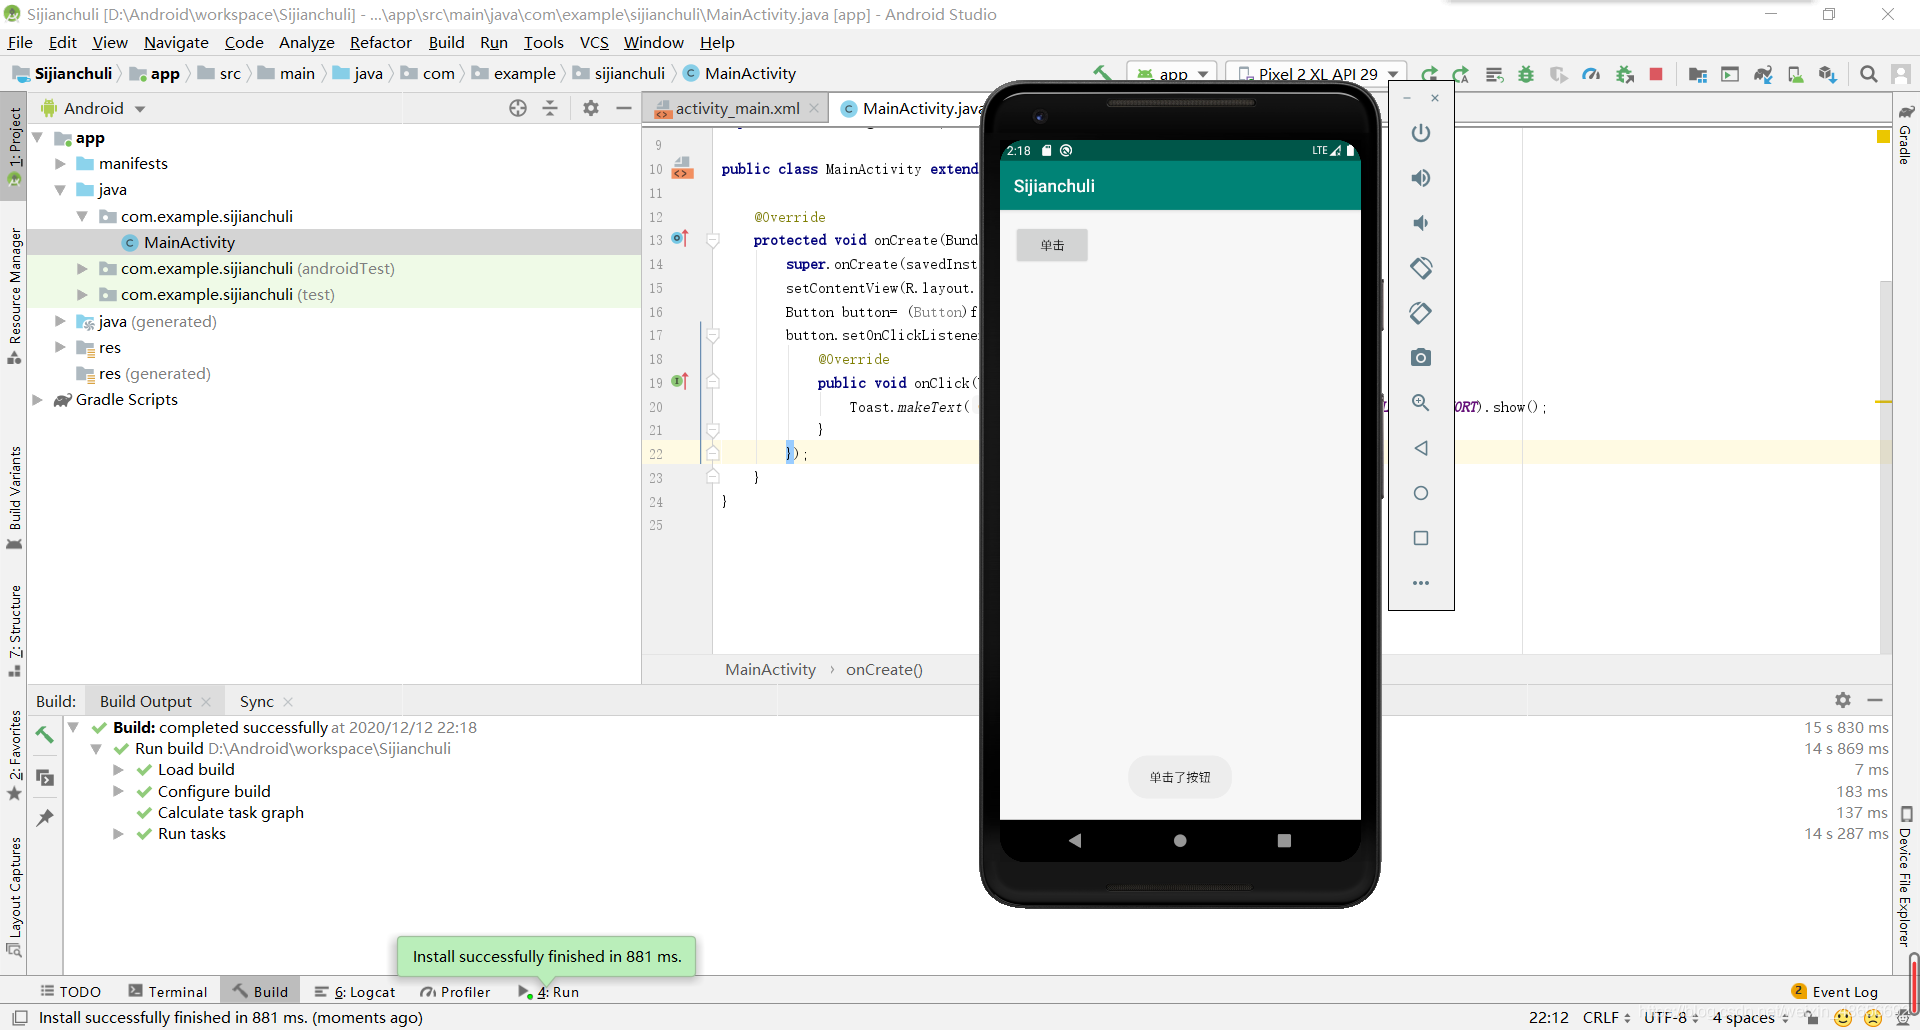Open the app run configuration dropdown
The height and width of the screenshot is (1030, 1920).
tap(1173, 74)
